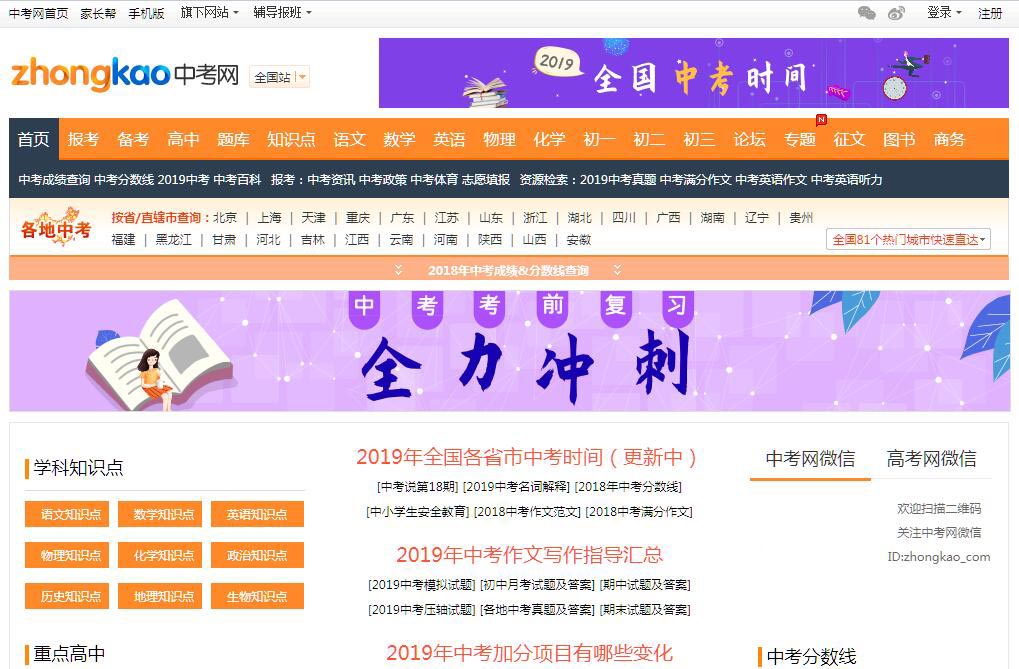Viewport: 1019px width, 669px height.
Task: Open 2019年中考作文写作指导汇总 headline link
Action: (x=529, y=555)
